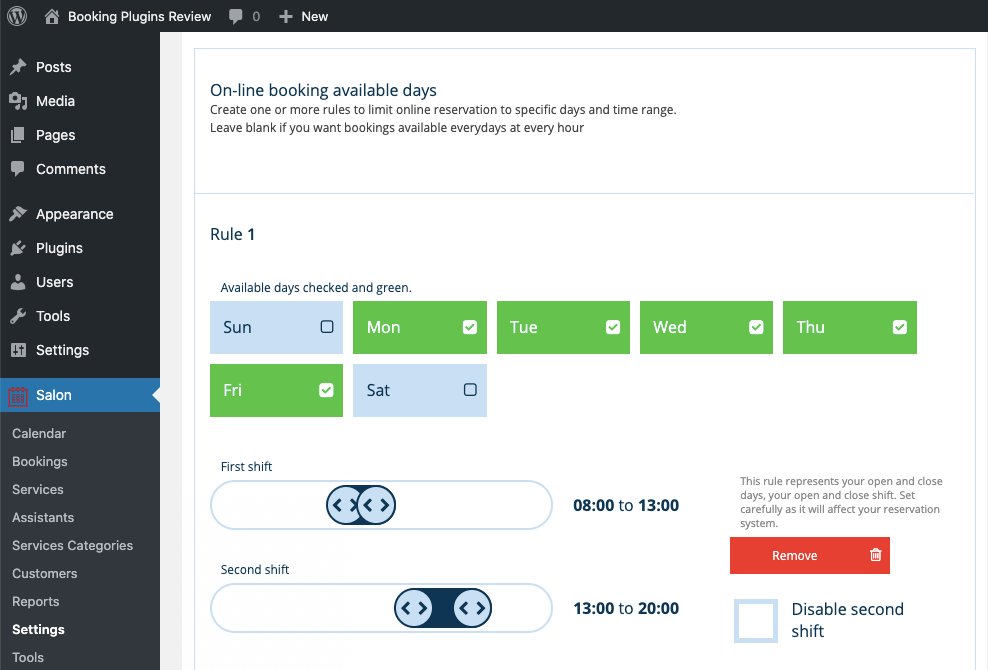Viewport: 988px width, 670px height.
Task: Click the 08:00 to 13:00 time text
Action: (626, 505)
